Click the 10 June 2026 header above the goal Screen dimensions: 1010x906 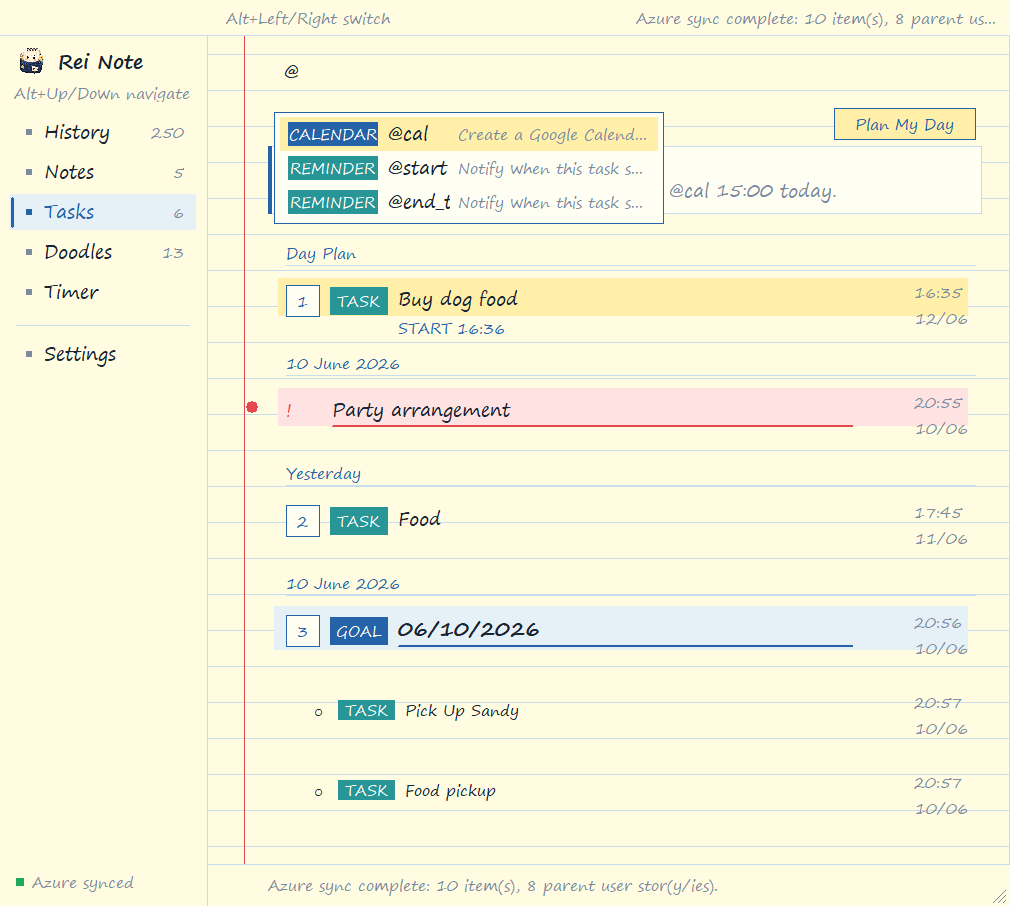[343, 584]
